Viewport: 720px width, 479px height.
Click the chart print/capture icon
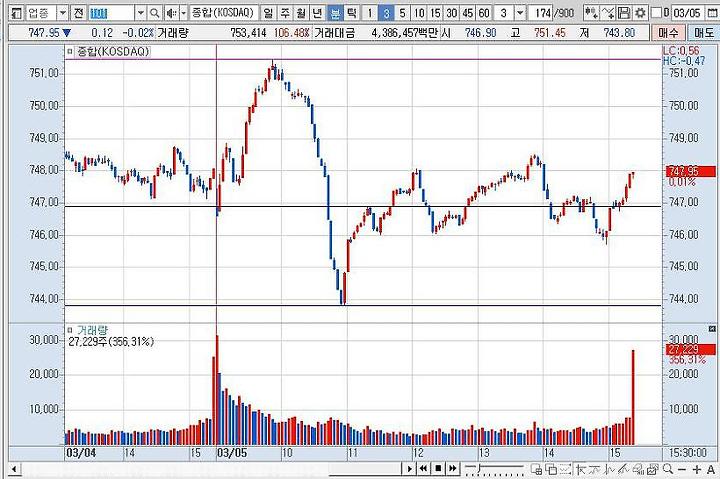[653, 469]
